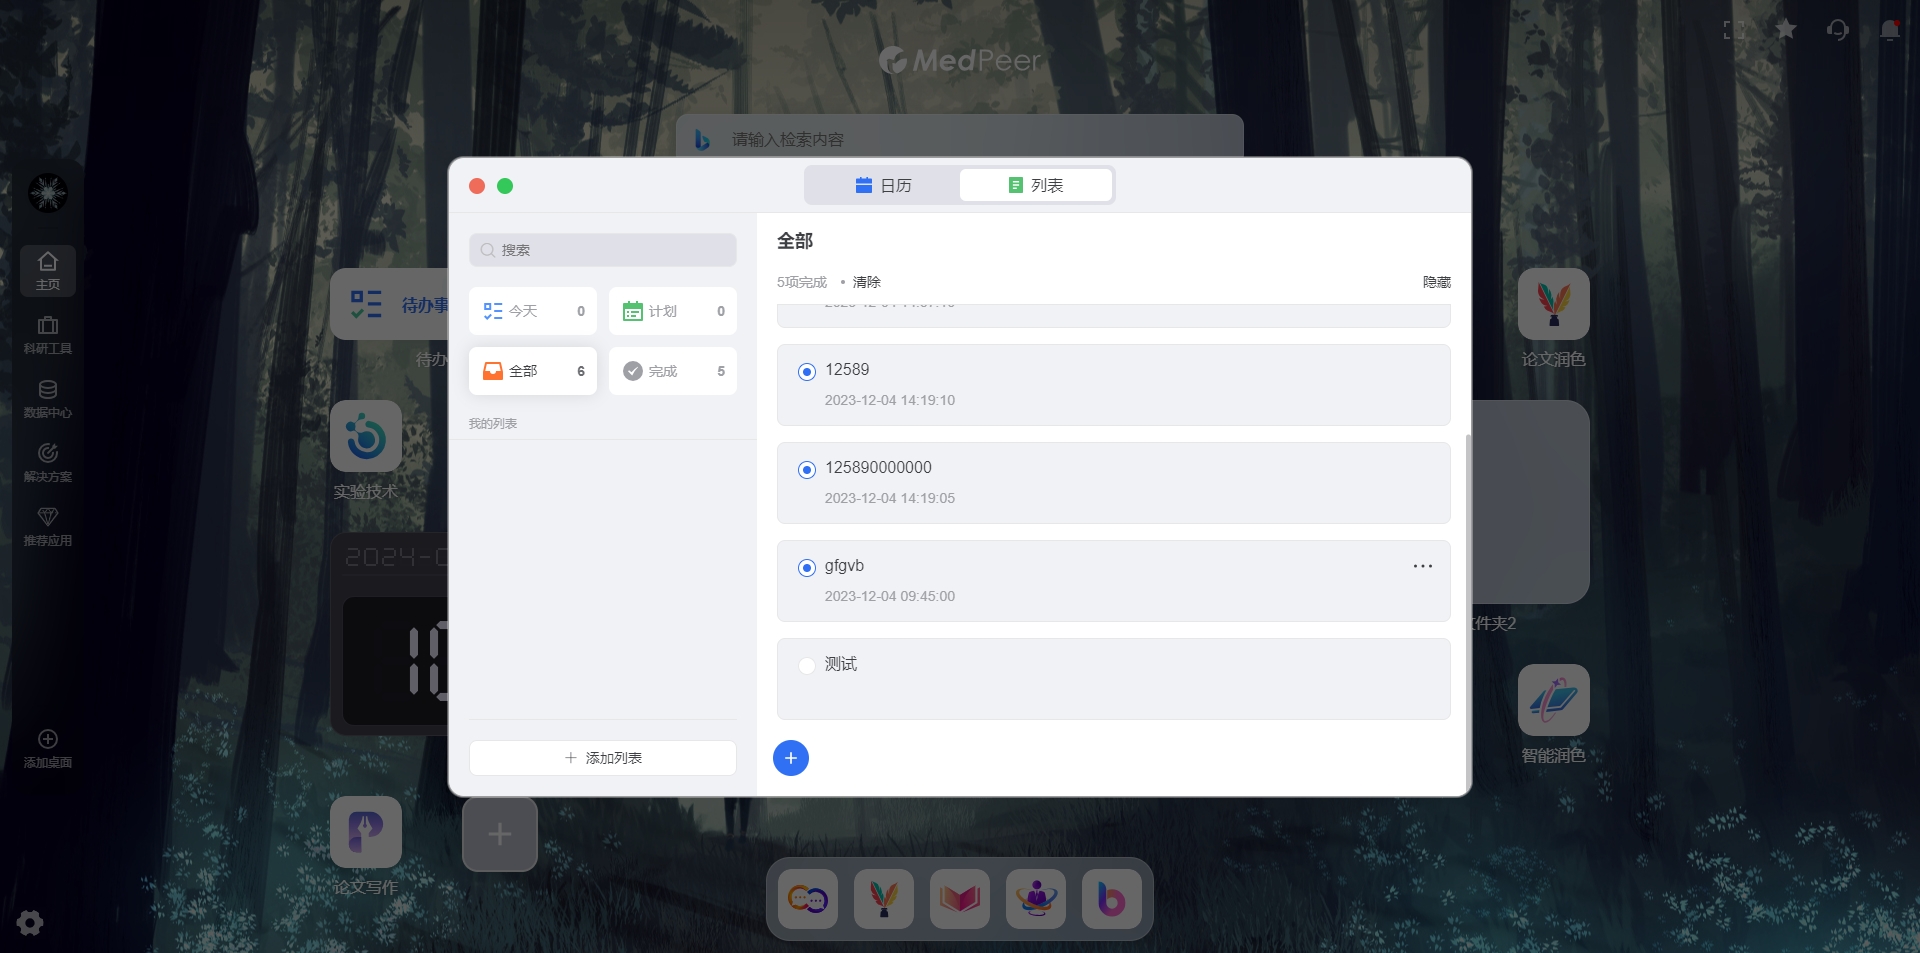Open the 实验技术 desktop app icon
Screen dimensions: 1920x953
tap(366, 437)
